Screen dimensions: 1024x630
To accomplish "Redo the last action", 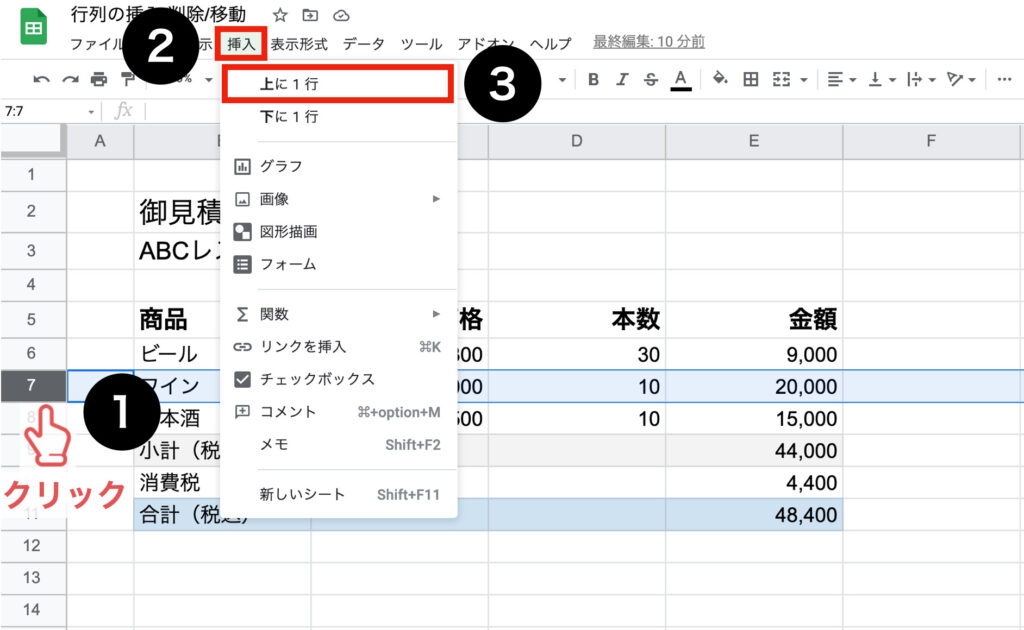I will 70,80.
